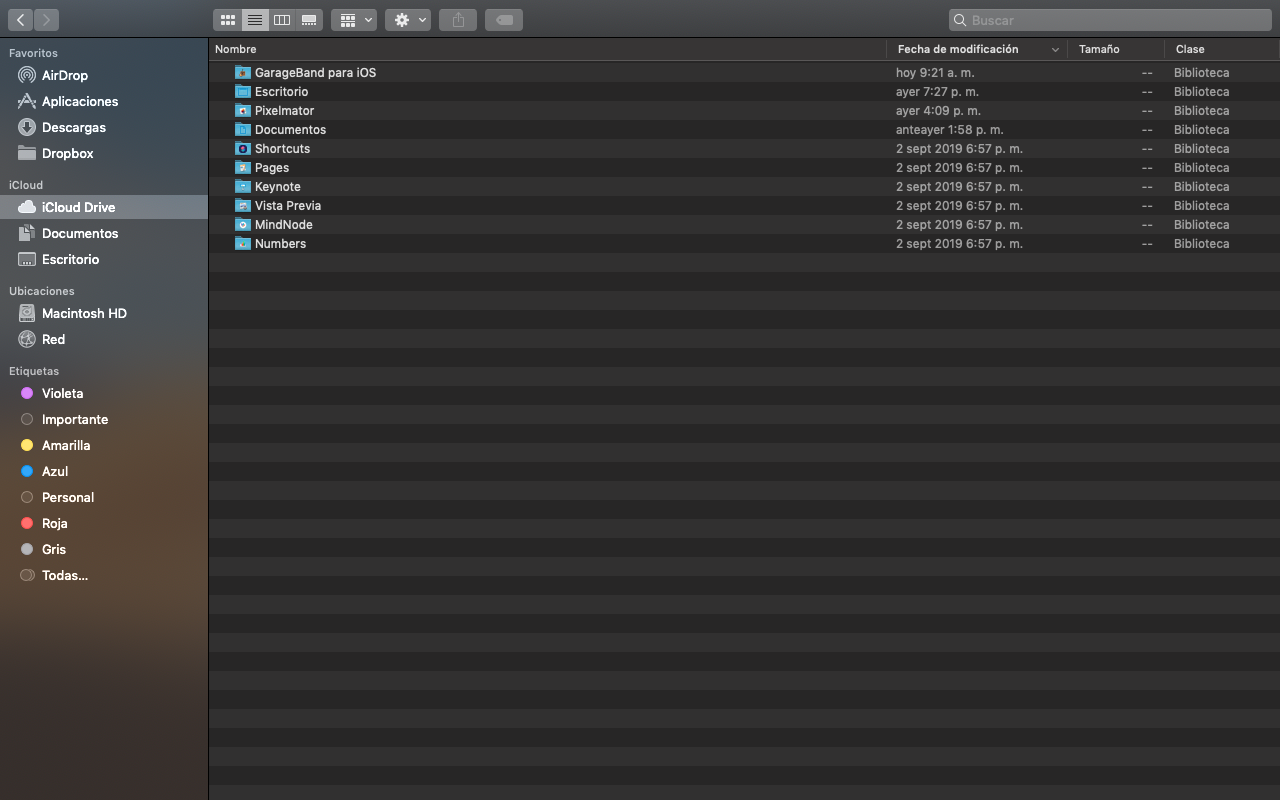Click the Share toolbar button
The height and width of the screenshot is (800, 1280).
coord(458,20)
